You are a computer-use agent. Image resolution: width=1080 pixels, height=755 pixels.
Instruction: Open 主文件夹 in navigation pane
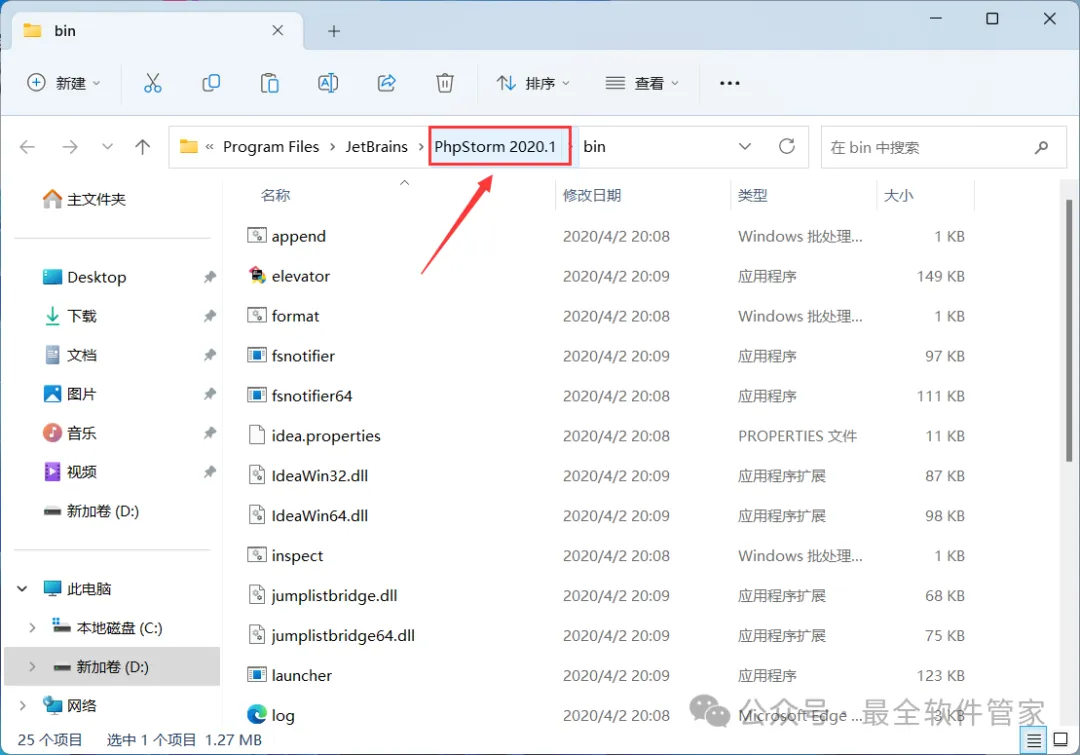84,200
